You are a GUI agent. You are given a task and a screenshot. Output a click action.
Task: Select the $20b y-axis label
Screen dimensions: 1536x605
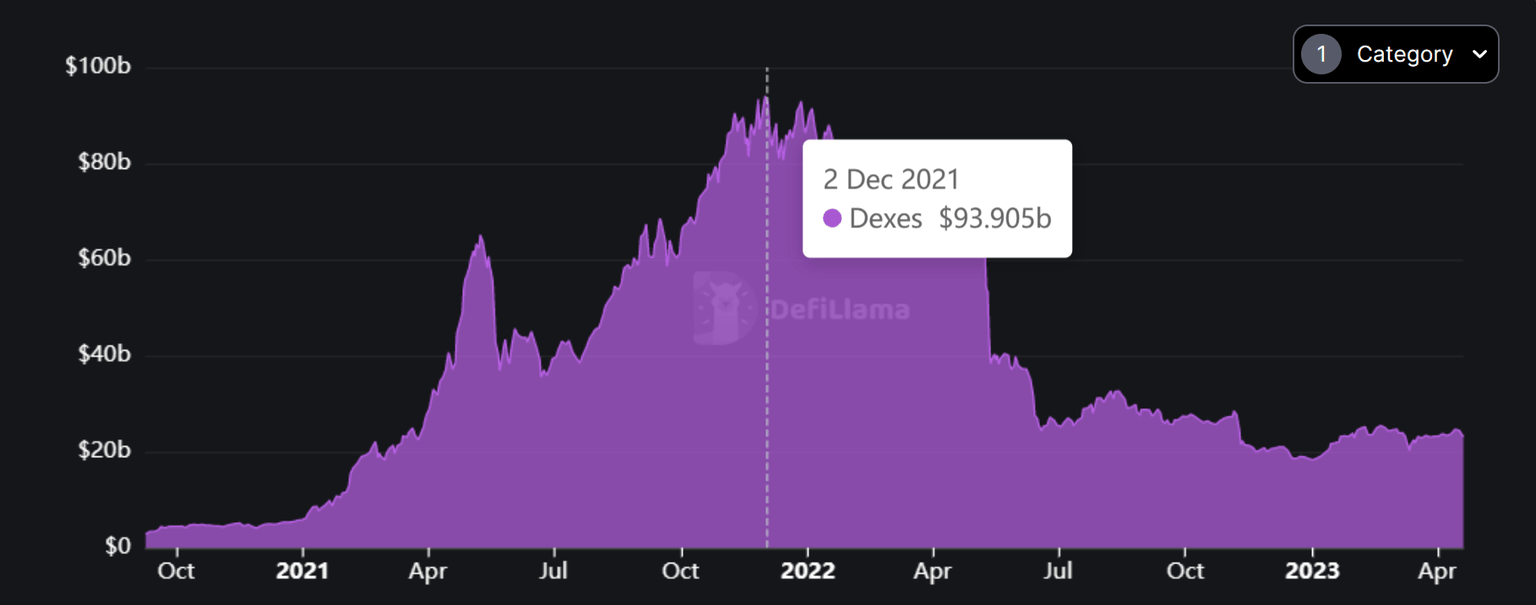coord(104,451)
